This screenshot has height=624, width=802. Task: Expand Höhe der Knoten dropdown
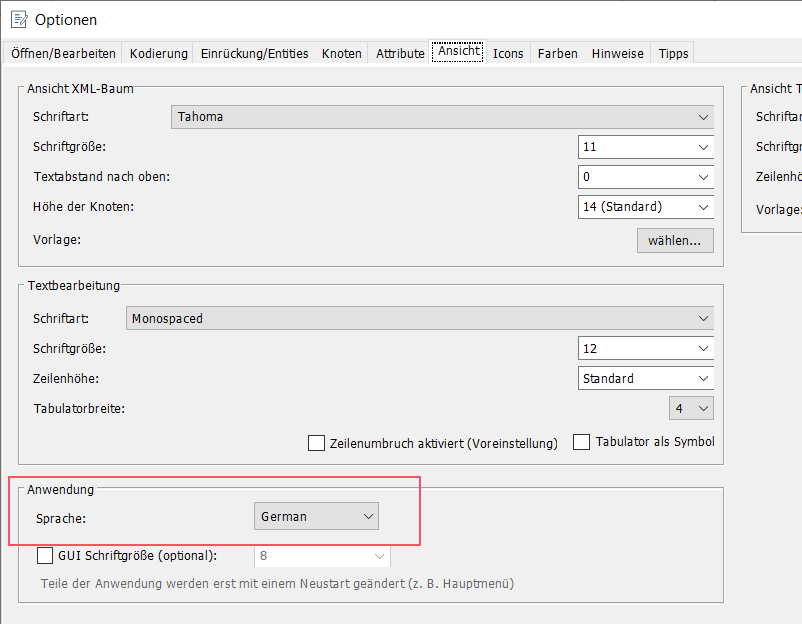[x=646, y=207]
